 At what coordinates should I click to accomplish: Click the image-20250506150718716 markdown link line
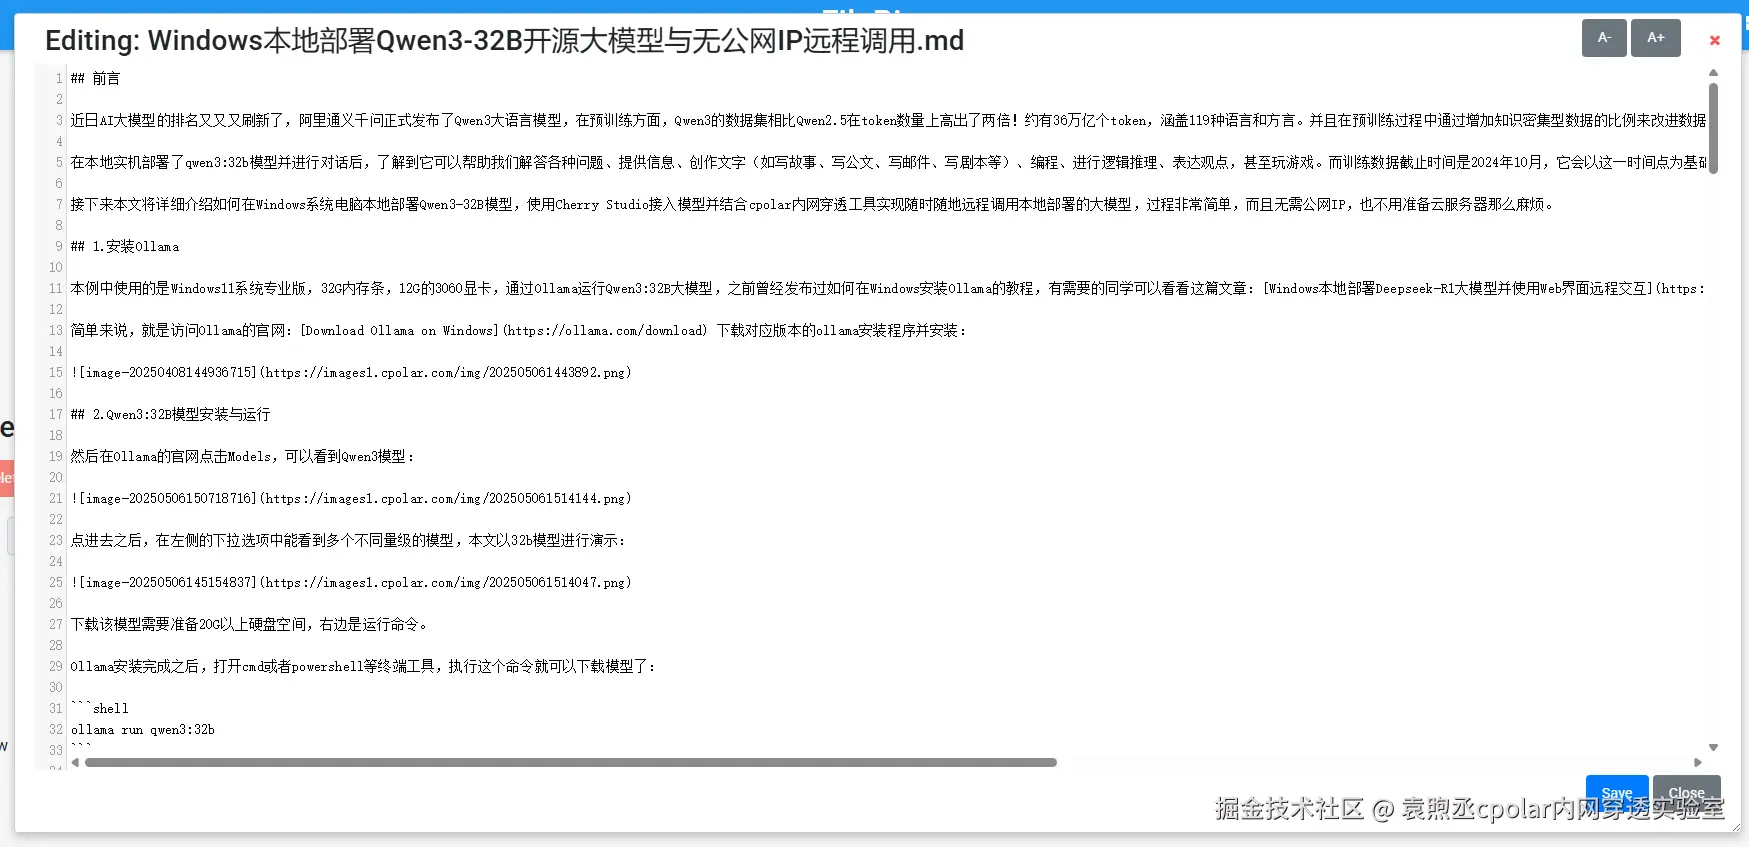[x=351, y=498]
